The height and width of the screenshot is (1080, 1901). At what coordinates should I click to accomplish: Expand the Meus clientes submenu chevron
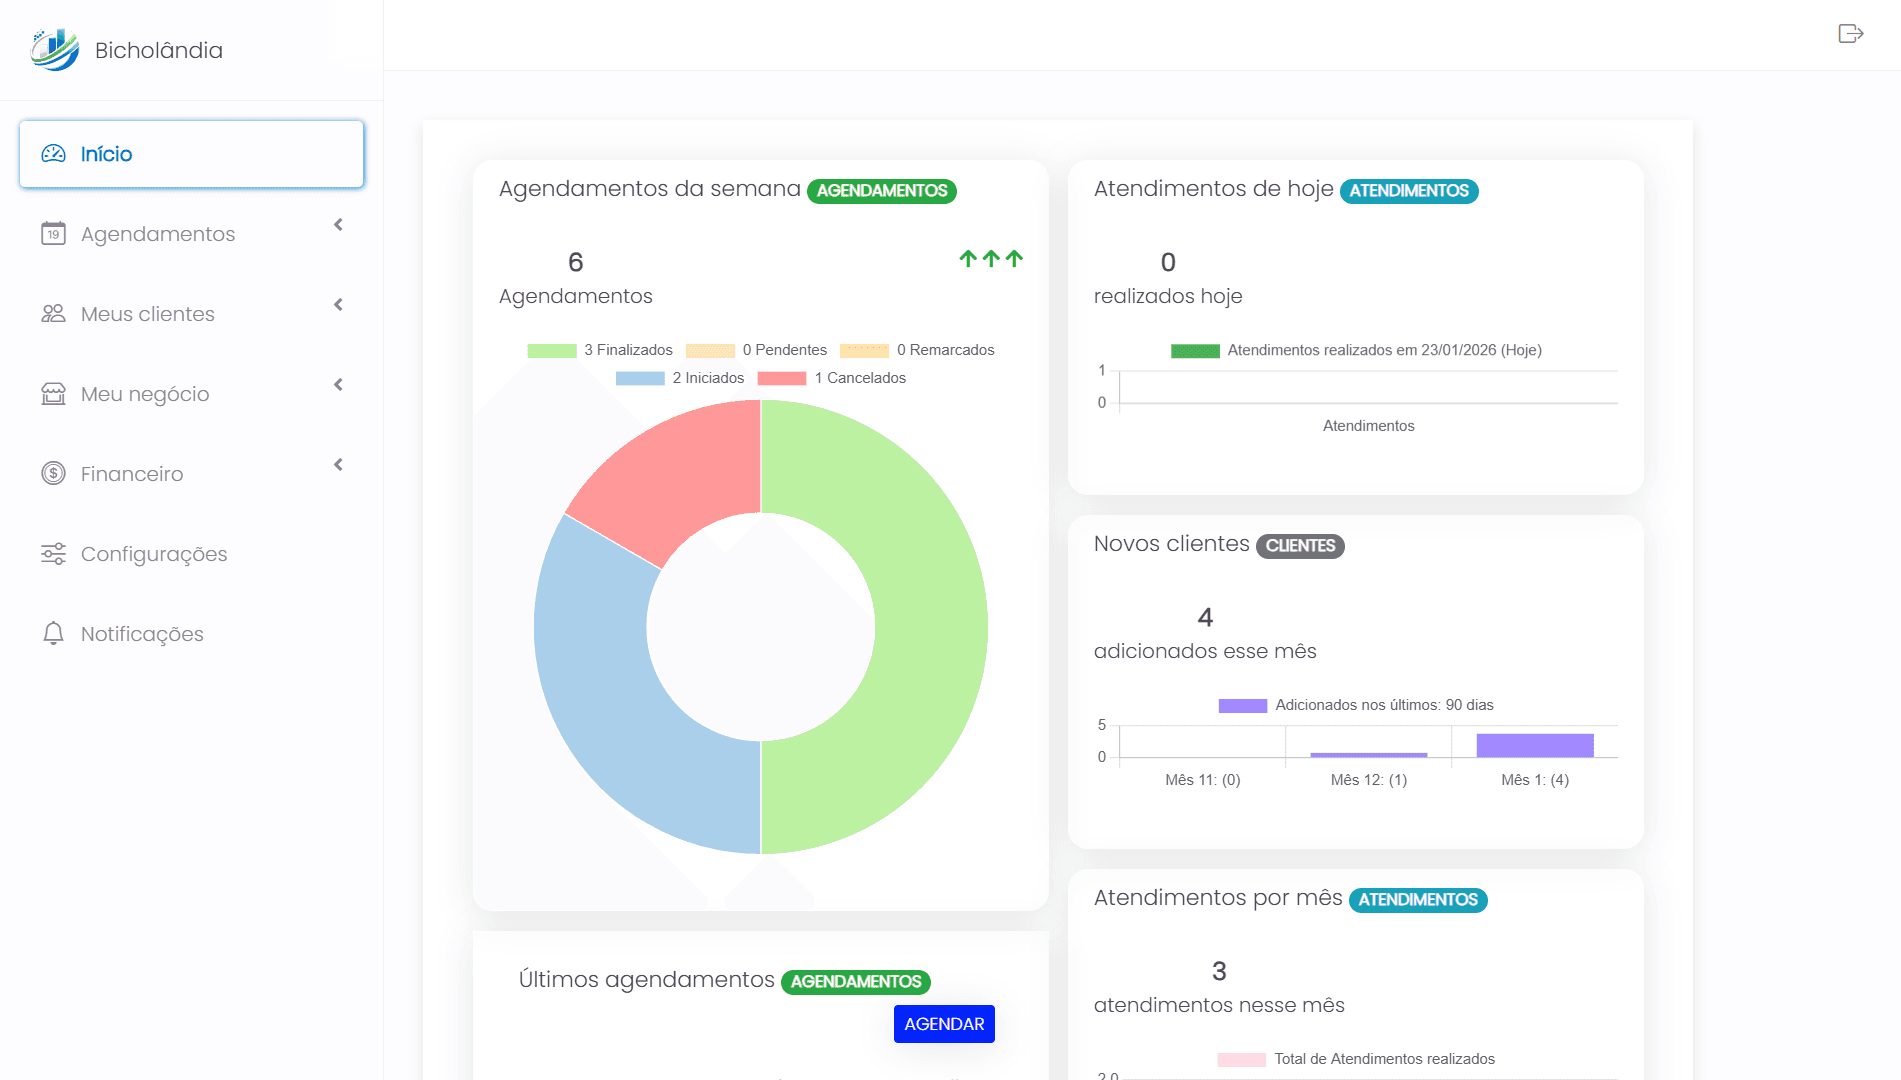[x=338, y=305]
